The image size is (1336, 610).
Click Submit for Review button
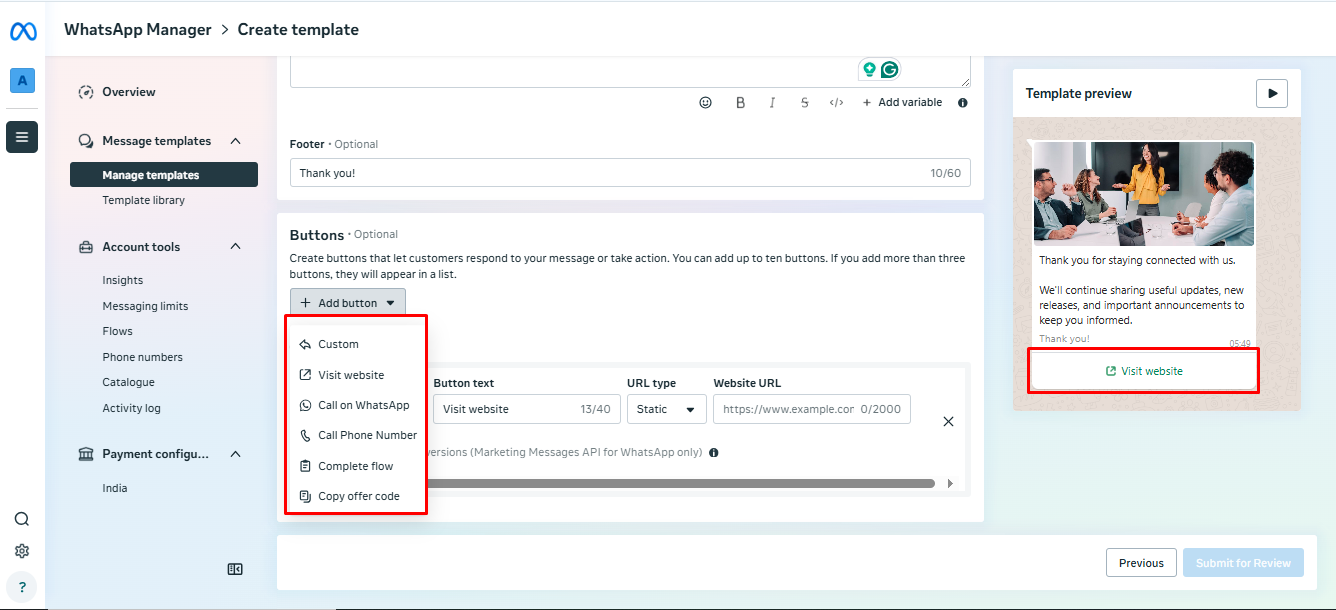coord(1243,563)
